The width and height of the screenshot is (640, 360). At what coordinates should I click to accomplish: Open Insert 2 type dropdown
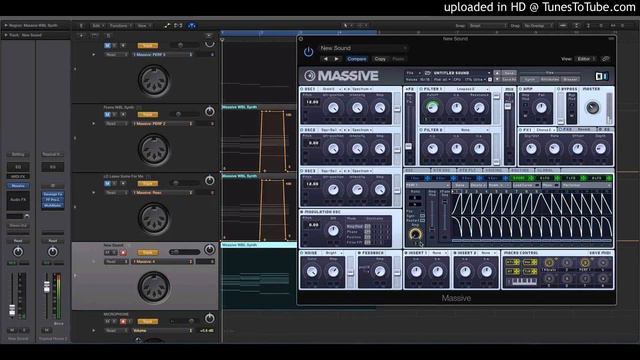(487, 253)
